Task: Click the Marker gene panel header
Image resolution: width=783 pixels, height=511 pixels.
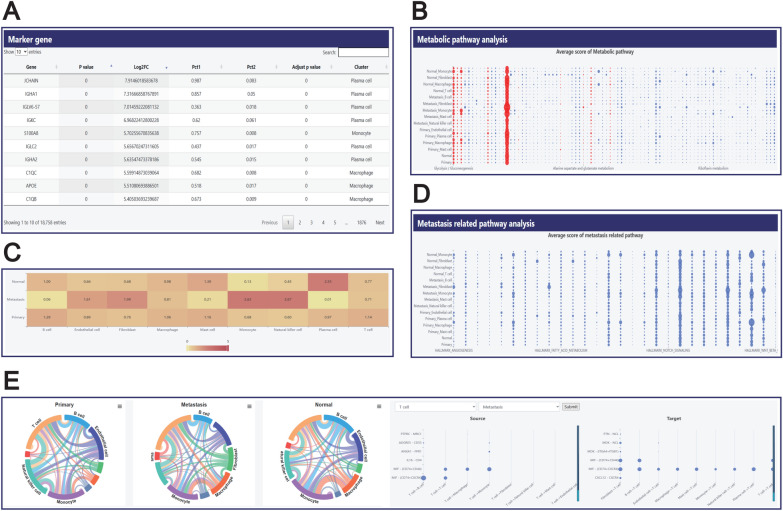Action: pos(196,39)
